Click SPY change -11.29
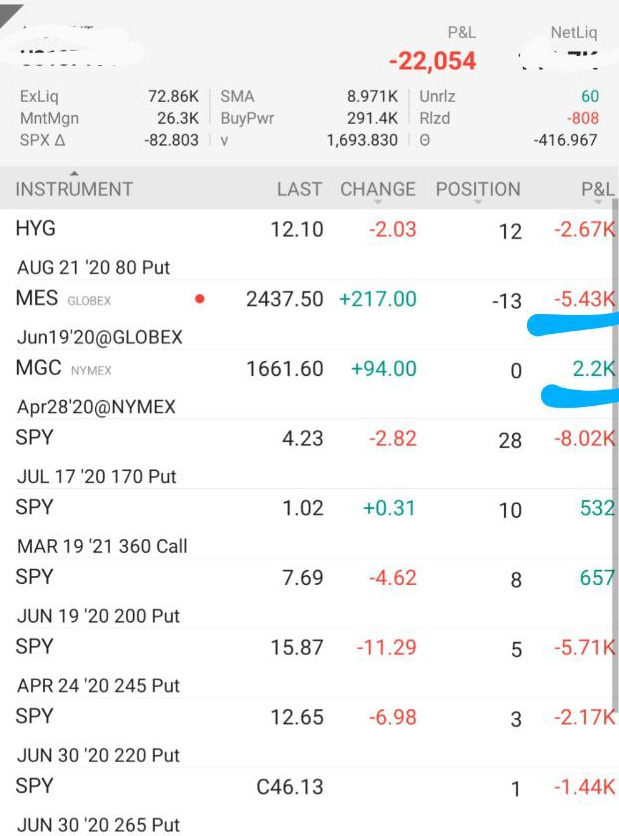Screen dimensions: 619x836 pos(386,648)
